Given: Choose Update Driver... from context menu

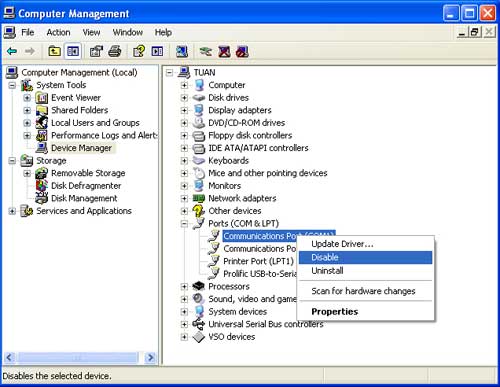Looking at the screenshot, I should (x=365, y=244).
